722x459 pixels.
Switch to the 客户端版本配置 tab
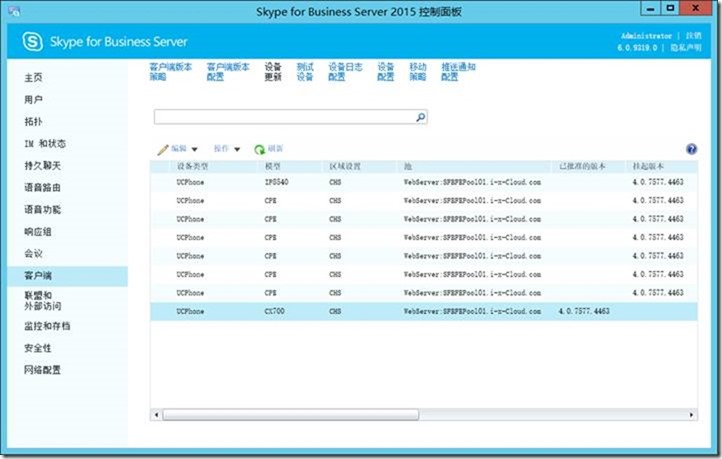click(x=228, y=72)
